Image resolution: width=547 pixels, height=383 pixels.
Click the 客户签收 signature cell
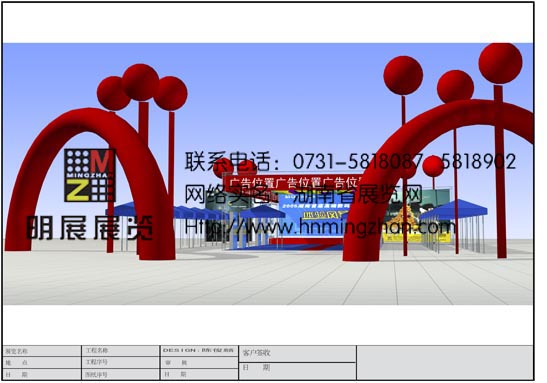coord(297,354)
